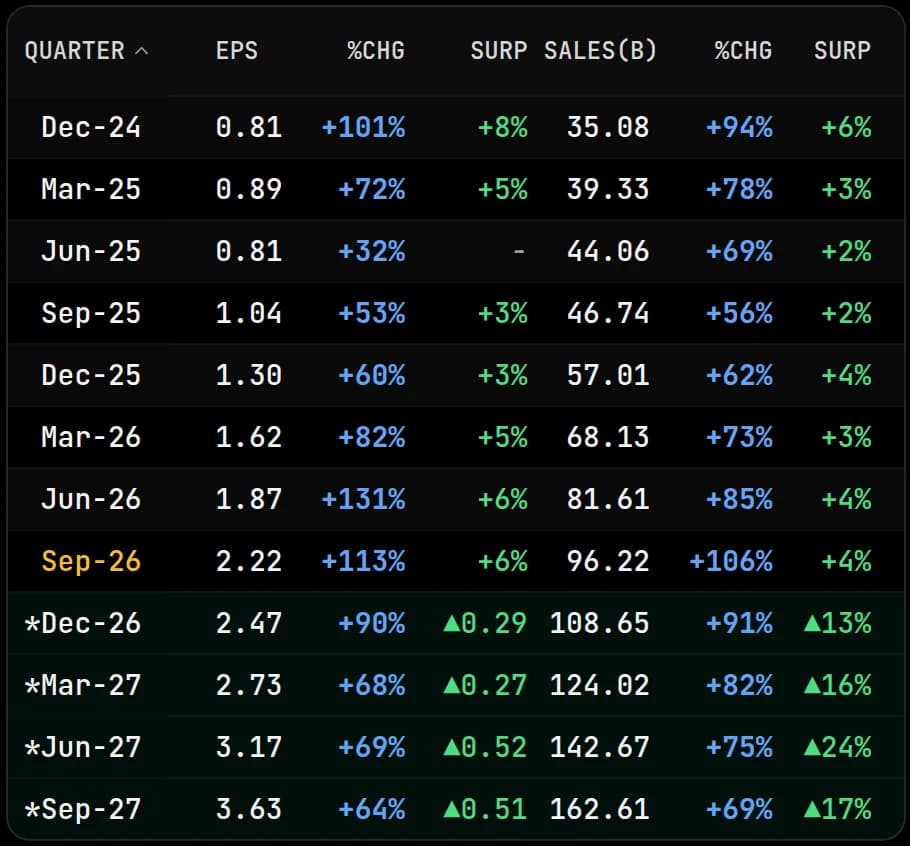Click the EPS value 2.73

point(248,685)
